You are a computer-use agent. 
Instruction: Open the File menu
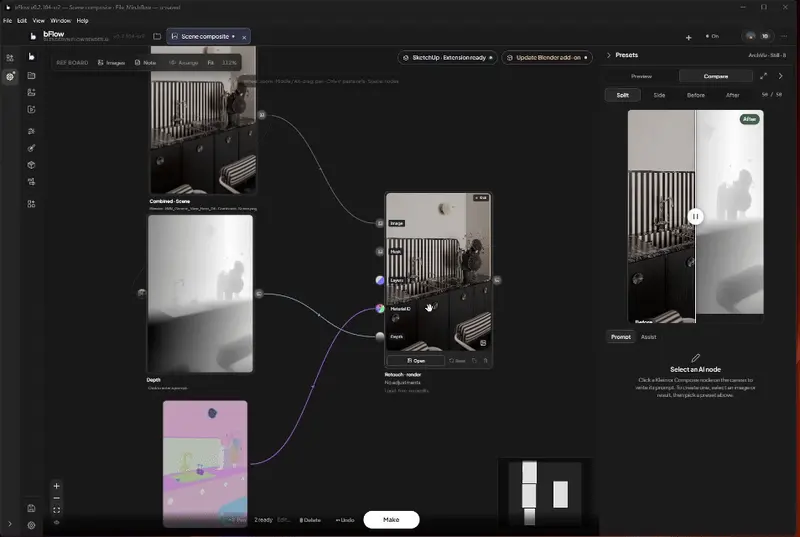[7, 21]
